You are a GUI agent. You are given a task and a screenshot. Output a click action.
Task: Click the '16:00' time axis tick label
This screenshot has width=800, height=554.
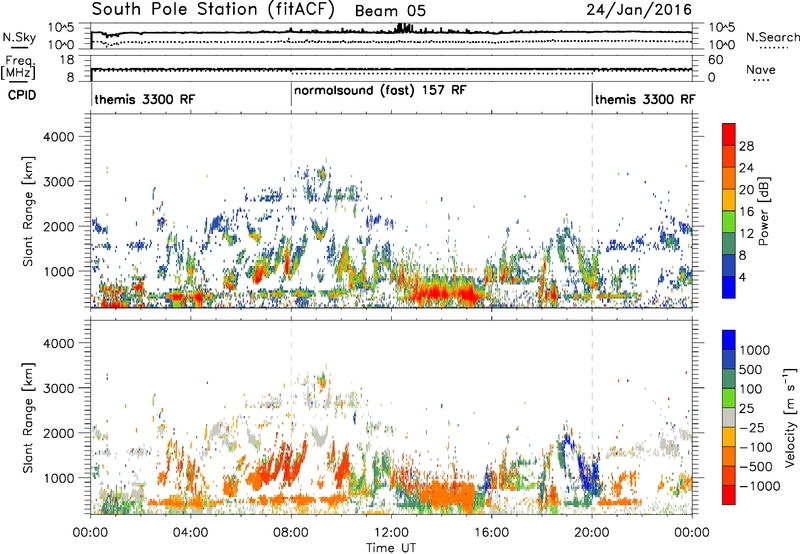coord(491,533)
